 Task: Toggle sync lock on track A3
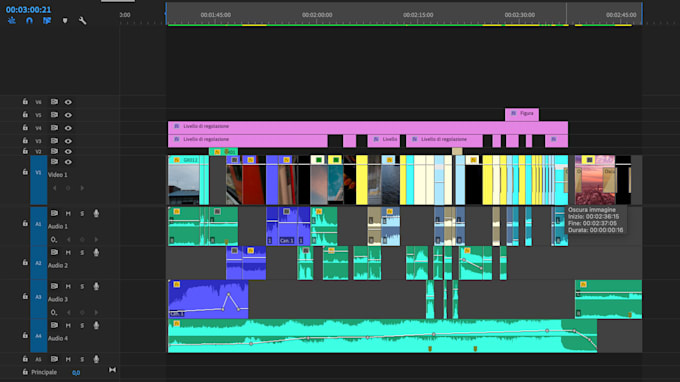[x=54, y=286]
